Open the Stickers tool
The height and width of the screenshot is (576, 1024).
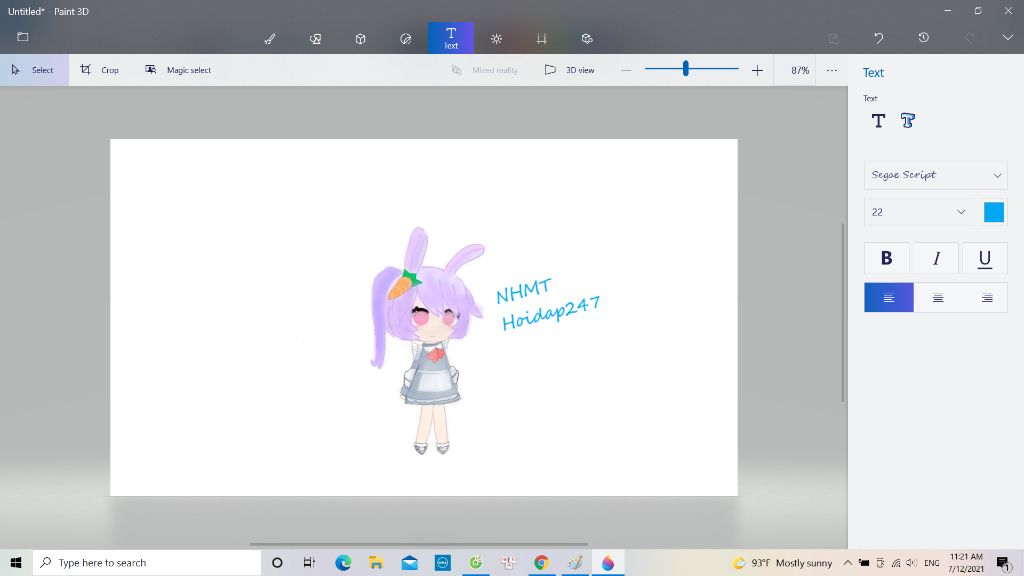pos(406,39)
